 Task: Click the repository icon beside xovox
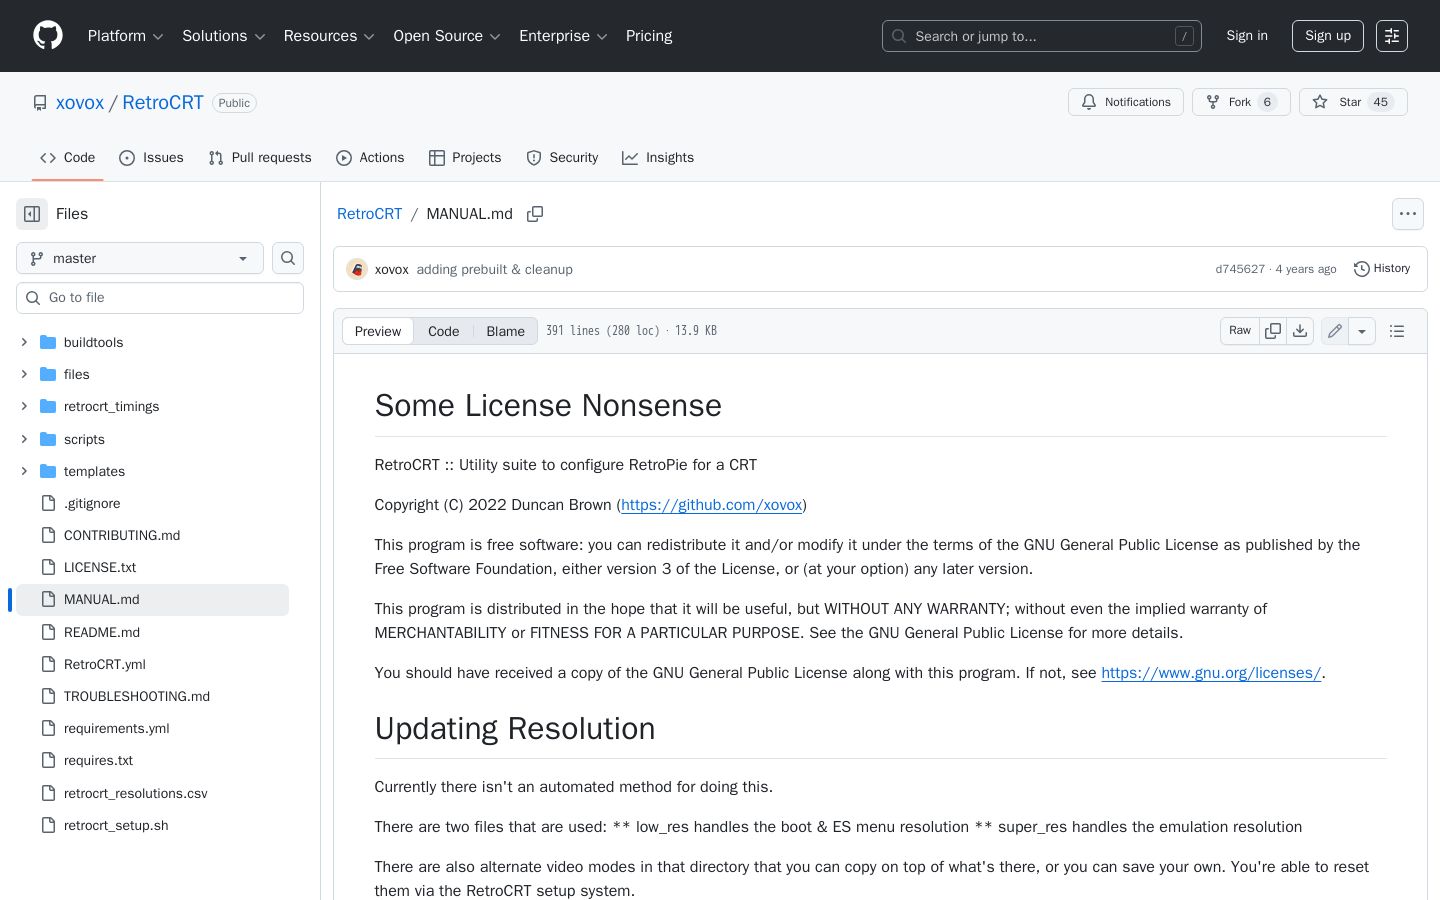tap(40, 103)
